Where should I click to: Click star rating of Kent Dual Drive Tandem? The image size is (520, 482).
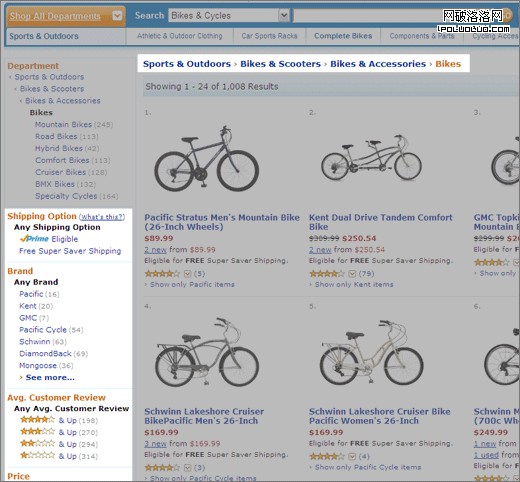point(327,274)
